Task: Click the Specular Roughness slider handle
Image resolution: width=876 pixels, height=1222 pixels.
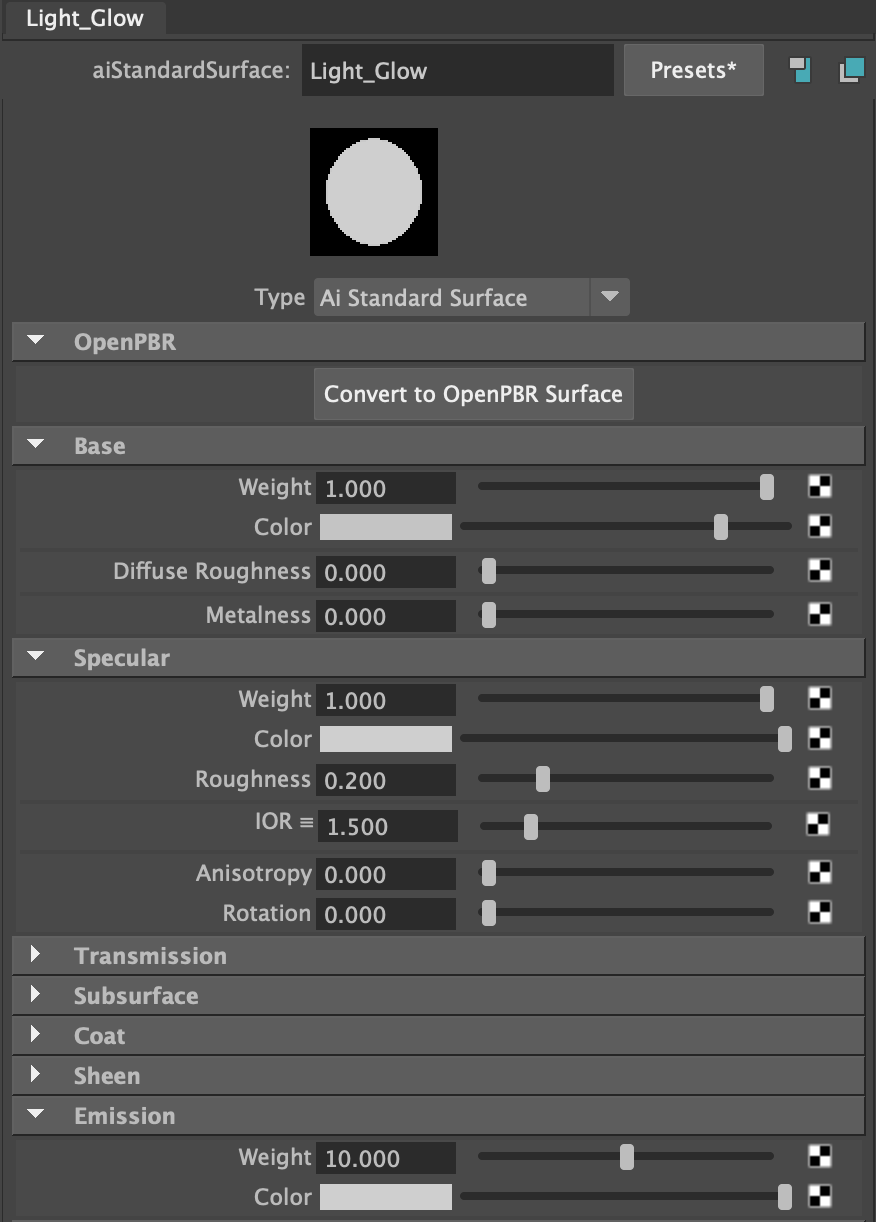Action: [542, 778]
